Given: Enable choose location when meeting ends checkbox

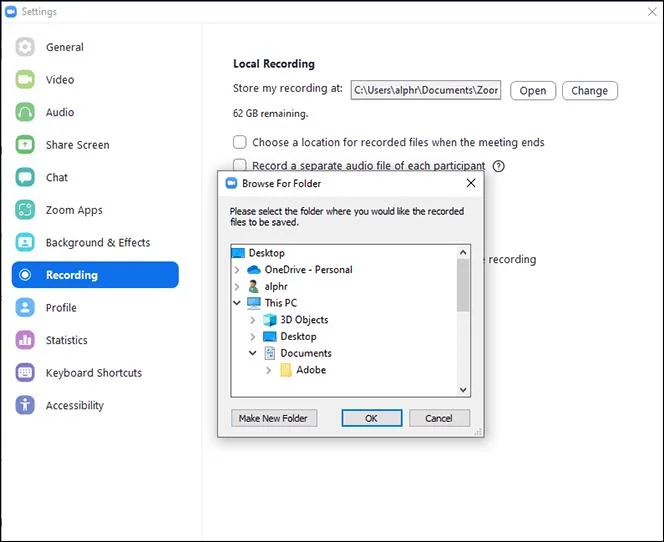Looking at the screenshot, I should (240, 142).
